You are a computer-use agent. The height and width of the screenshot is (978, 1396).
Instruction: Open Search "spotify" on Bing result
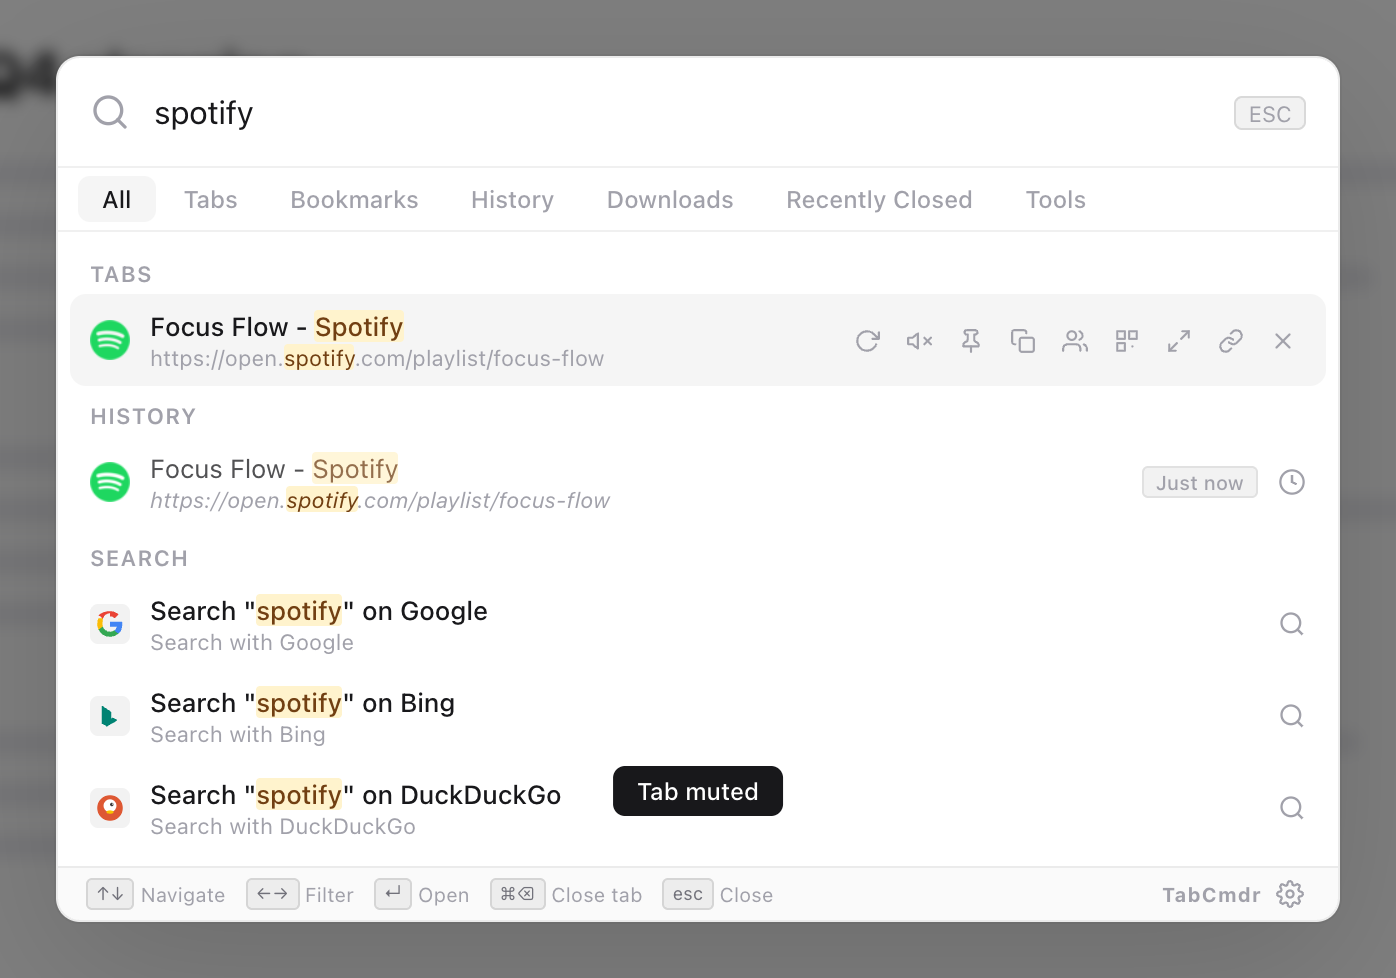(x=698, y=716)
